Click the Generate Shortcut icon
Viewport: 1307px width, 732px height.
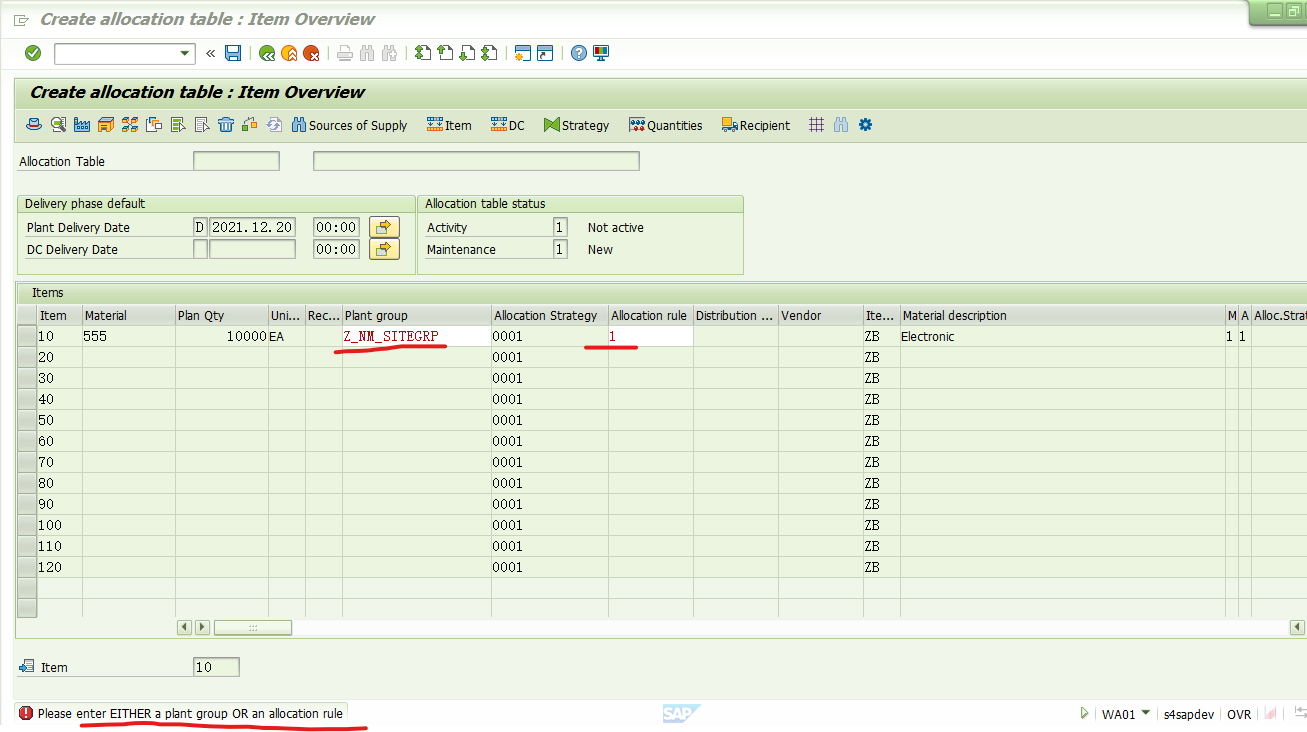tap(545, 53)
